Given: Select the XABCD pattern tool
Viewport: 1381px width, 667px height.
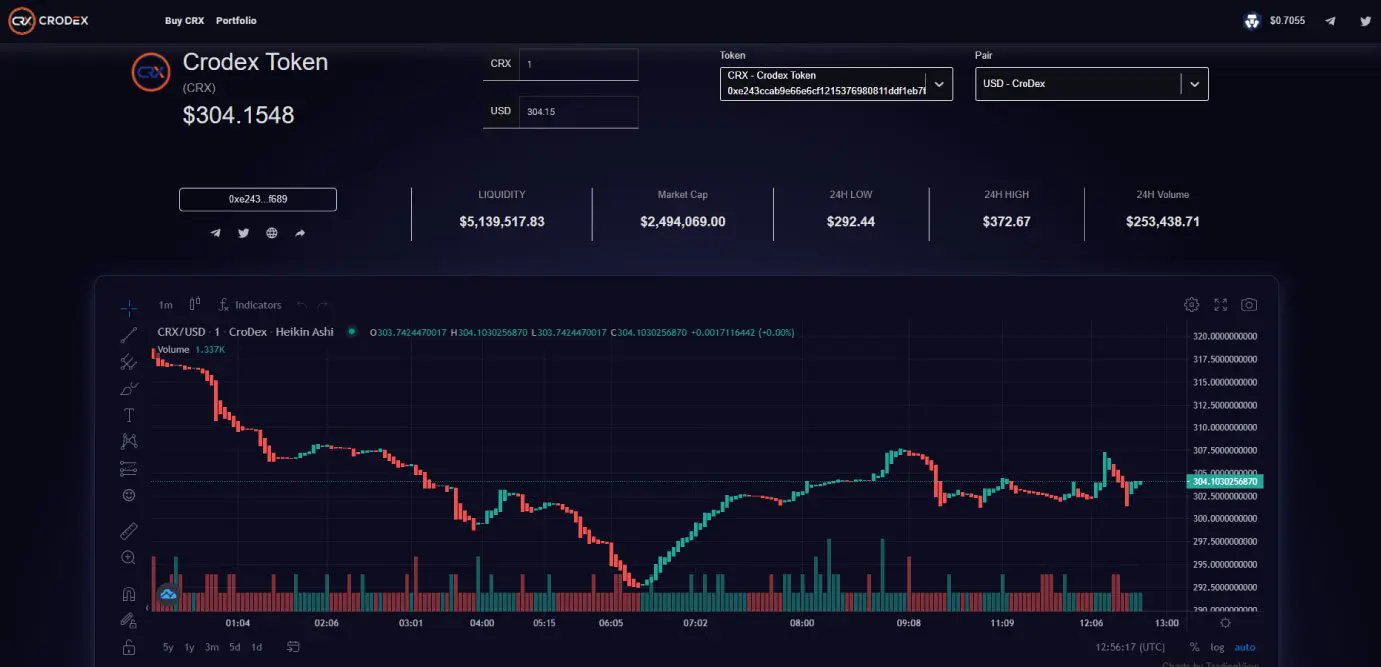Looking at the screenshot, I should click(128, 441).
